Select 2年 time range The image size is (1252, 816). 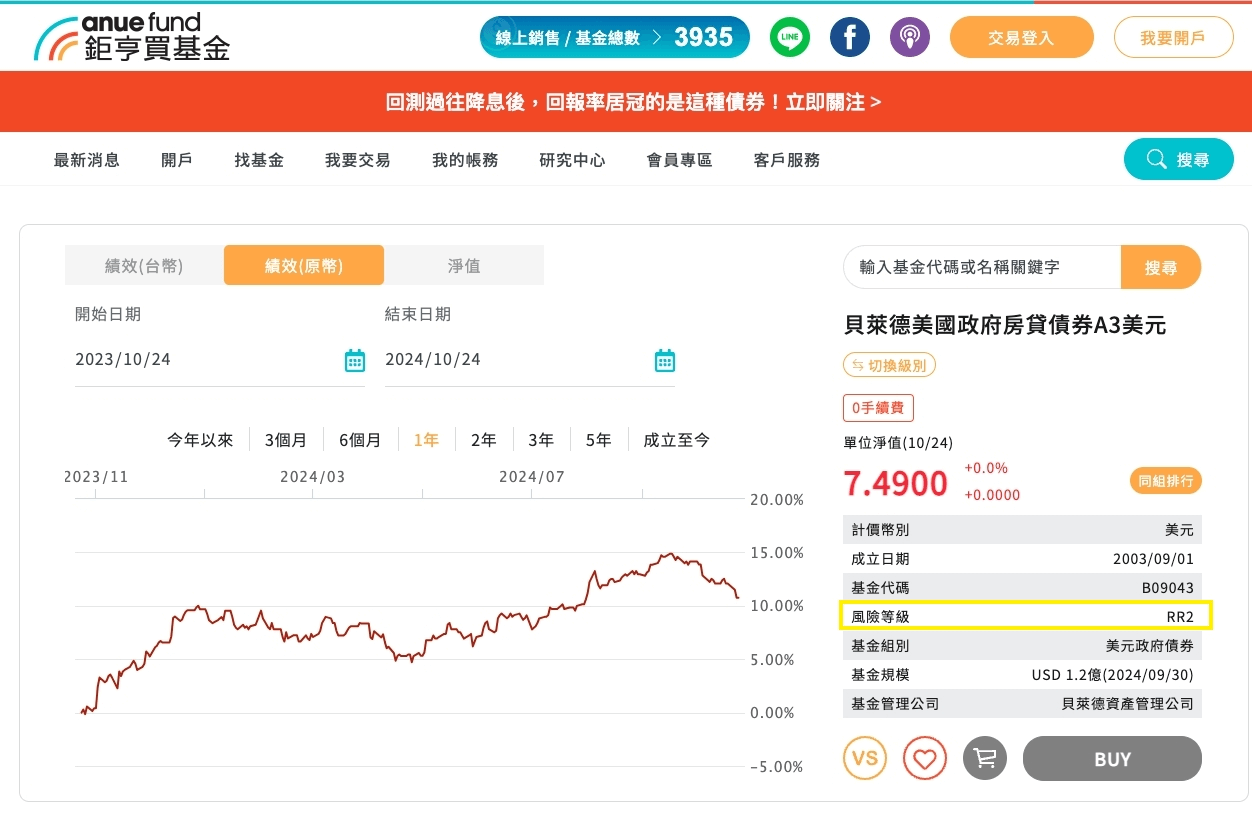pos(484,440)
